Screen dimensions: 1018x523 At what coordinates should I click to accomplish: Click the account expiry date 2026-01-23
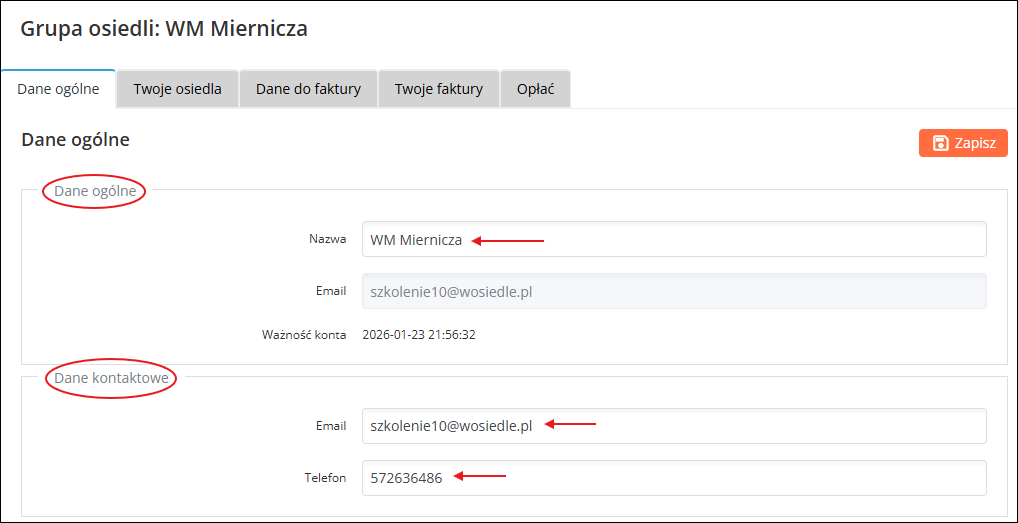click(x=419, y=335)
